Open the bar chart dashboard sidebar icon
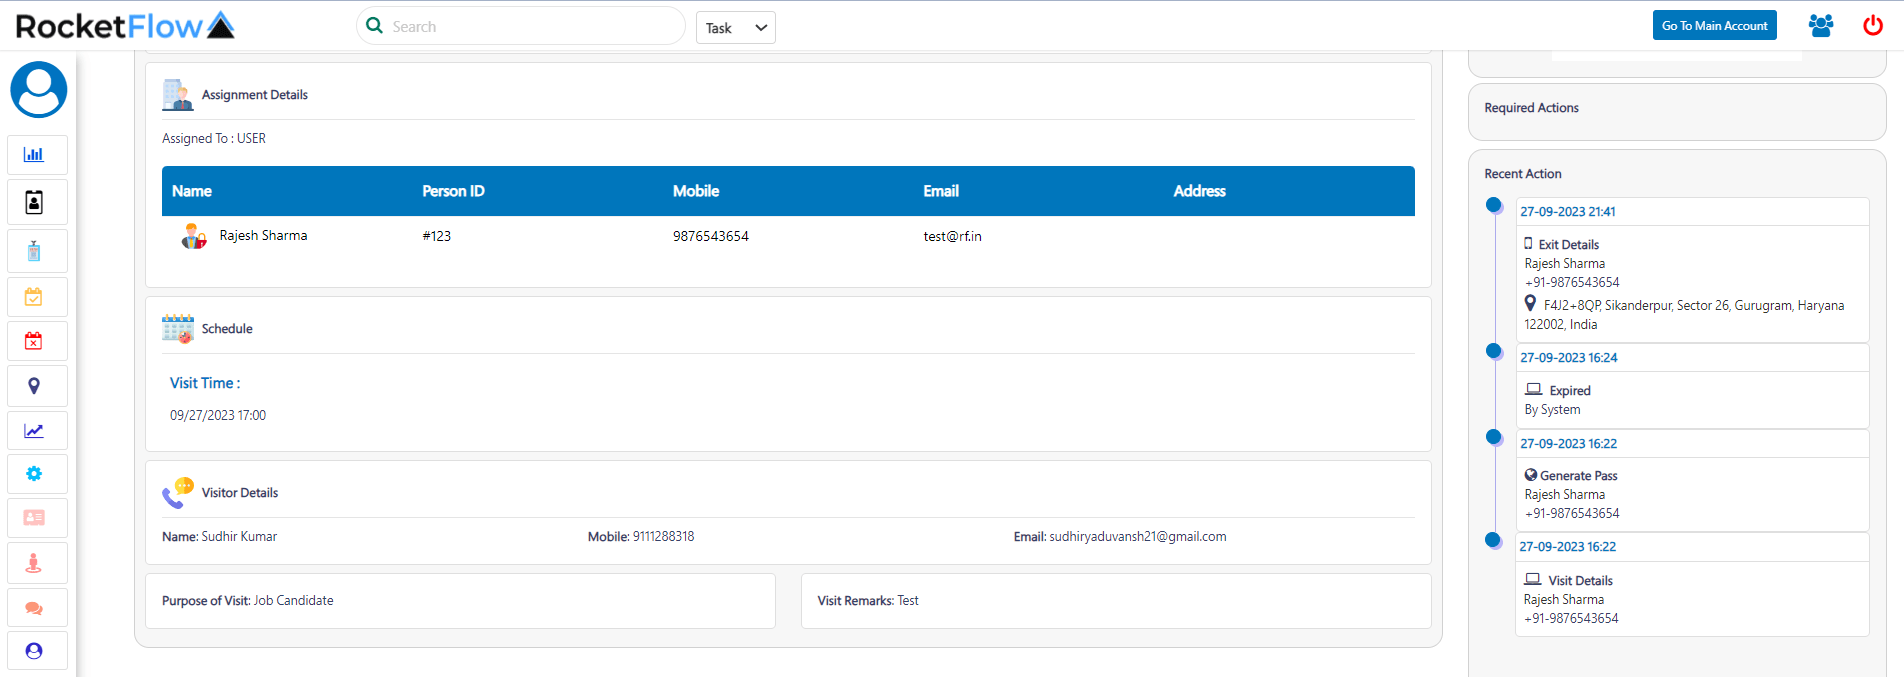Screen dimensions: 1904x677 34,155
